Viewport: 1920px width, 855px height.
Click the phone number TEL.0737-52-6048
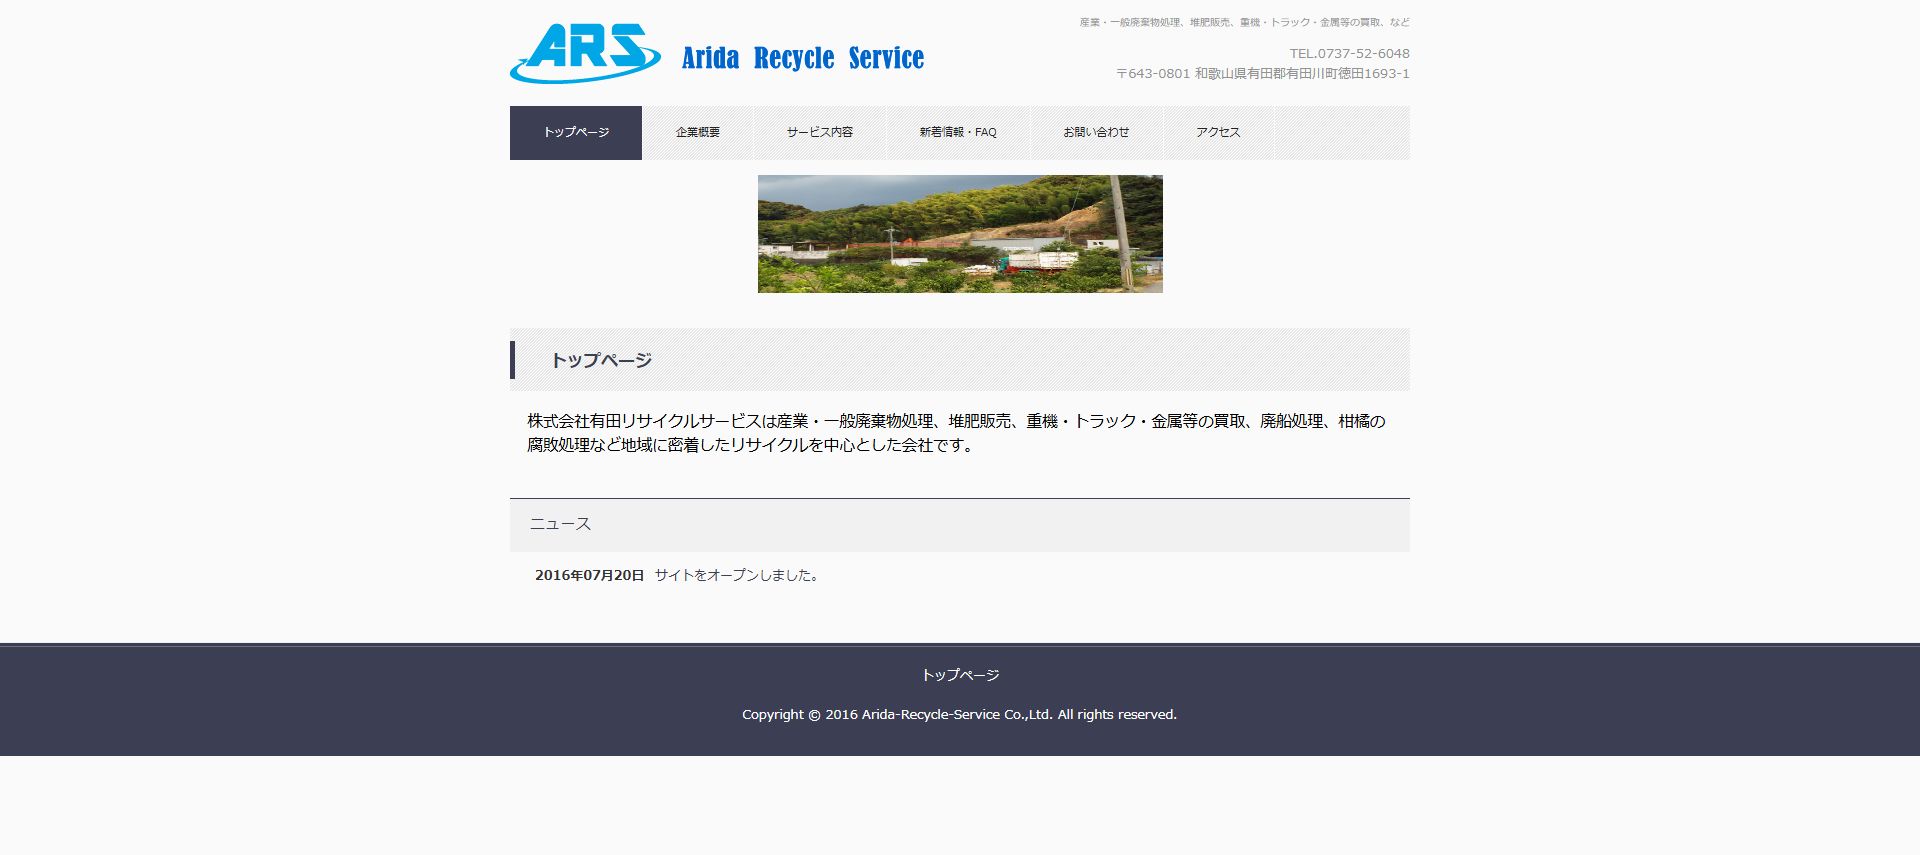tap(1349, 54)
